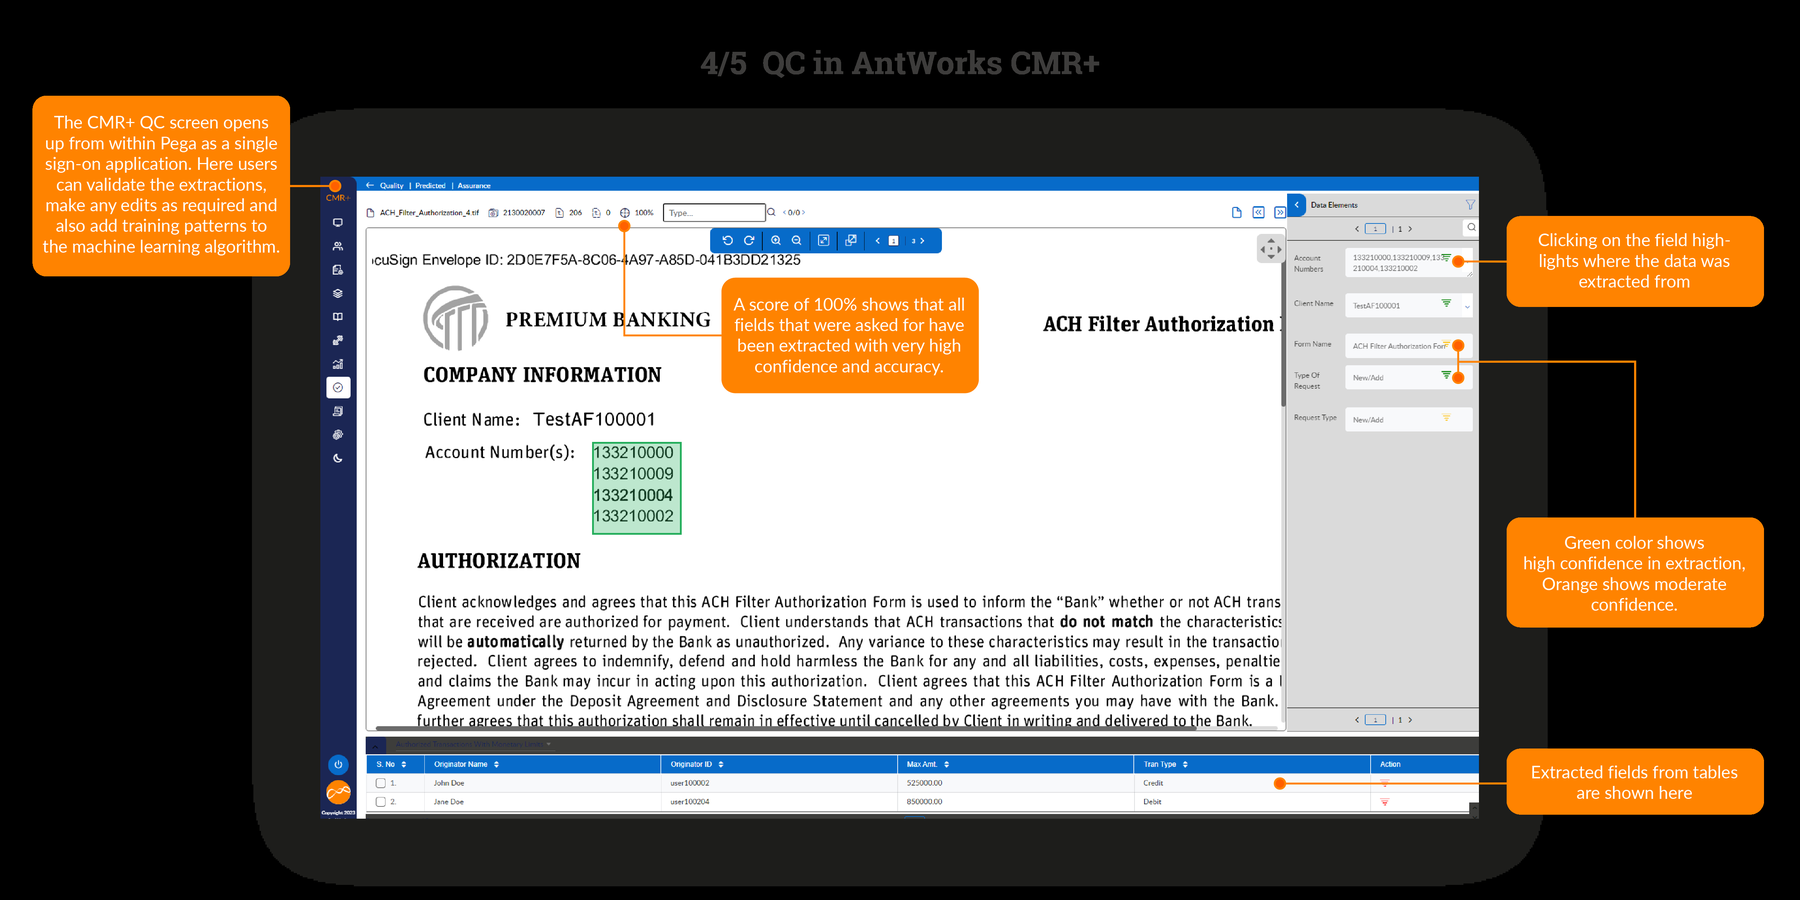Go to previous page in blue toolbar
This screenshot has width=1800, height=900.
click(878, 240)
